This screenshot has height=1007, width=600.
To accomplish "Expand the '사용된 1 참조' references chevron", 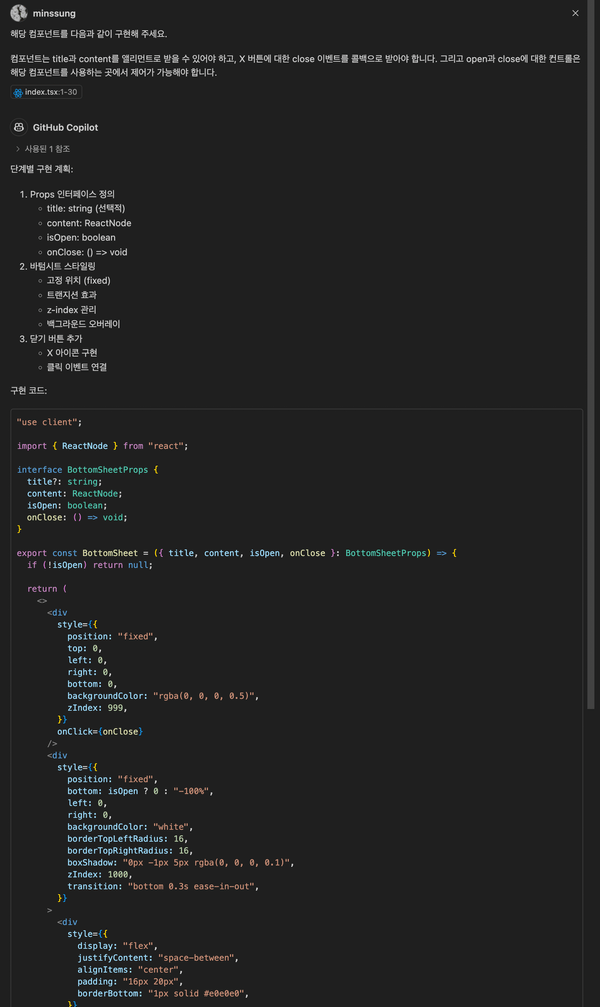I will coord(18,149).
